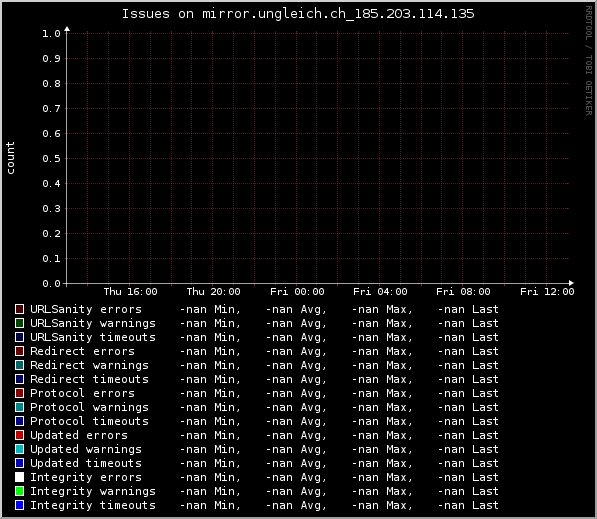The image size is (597, 519).
Task: Click the URLSanity warnings green swatch
Action: pos(19,323)
